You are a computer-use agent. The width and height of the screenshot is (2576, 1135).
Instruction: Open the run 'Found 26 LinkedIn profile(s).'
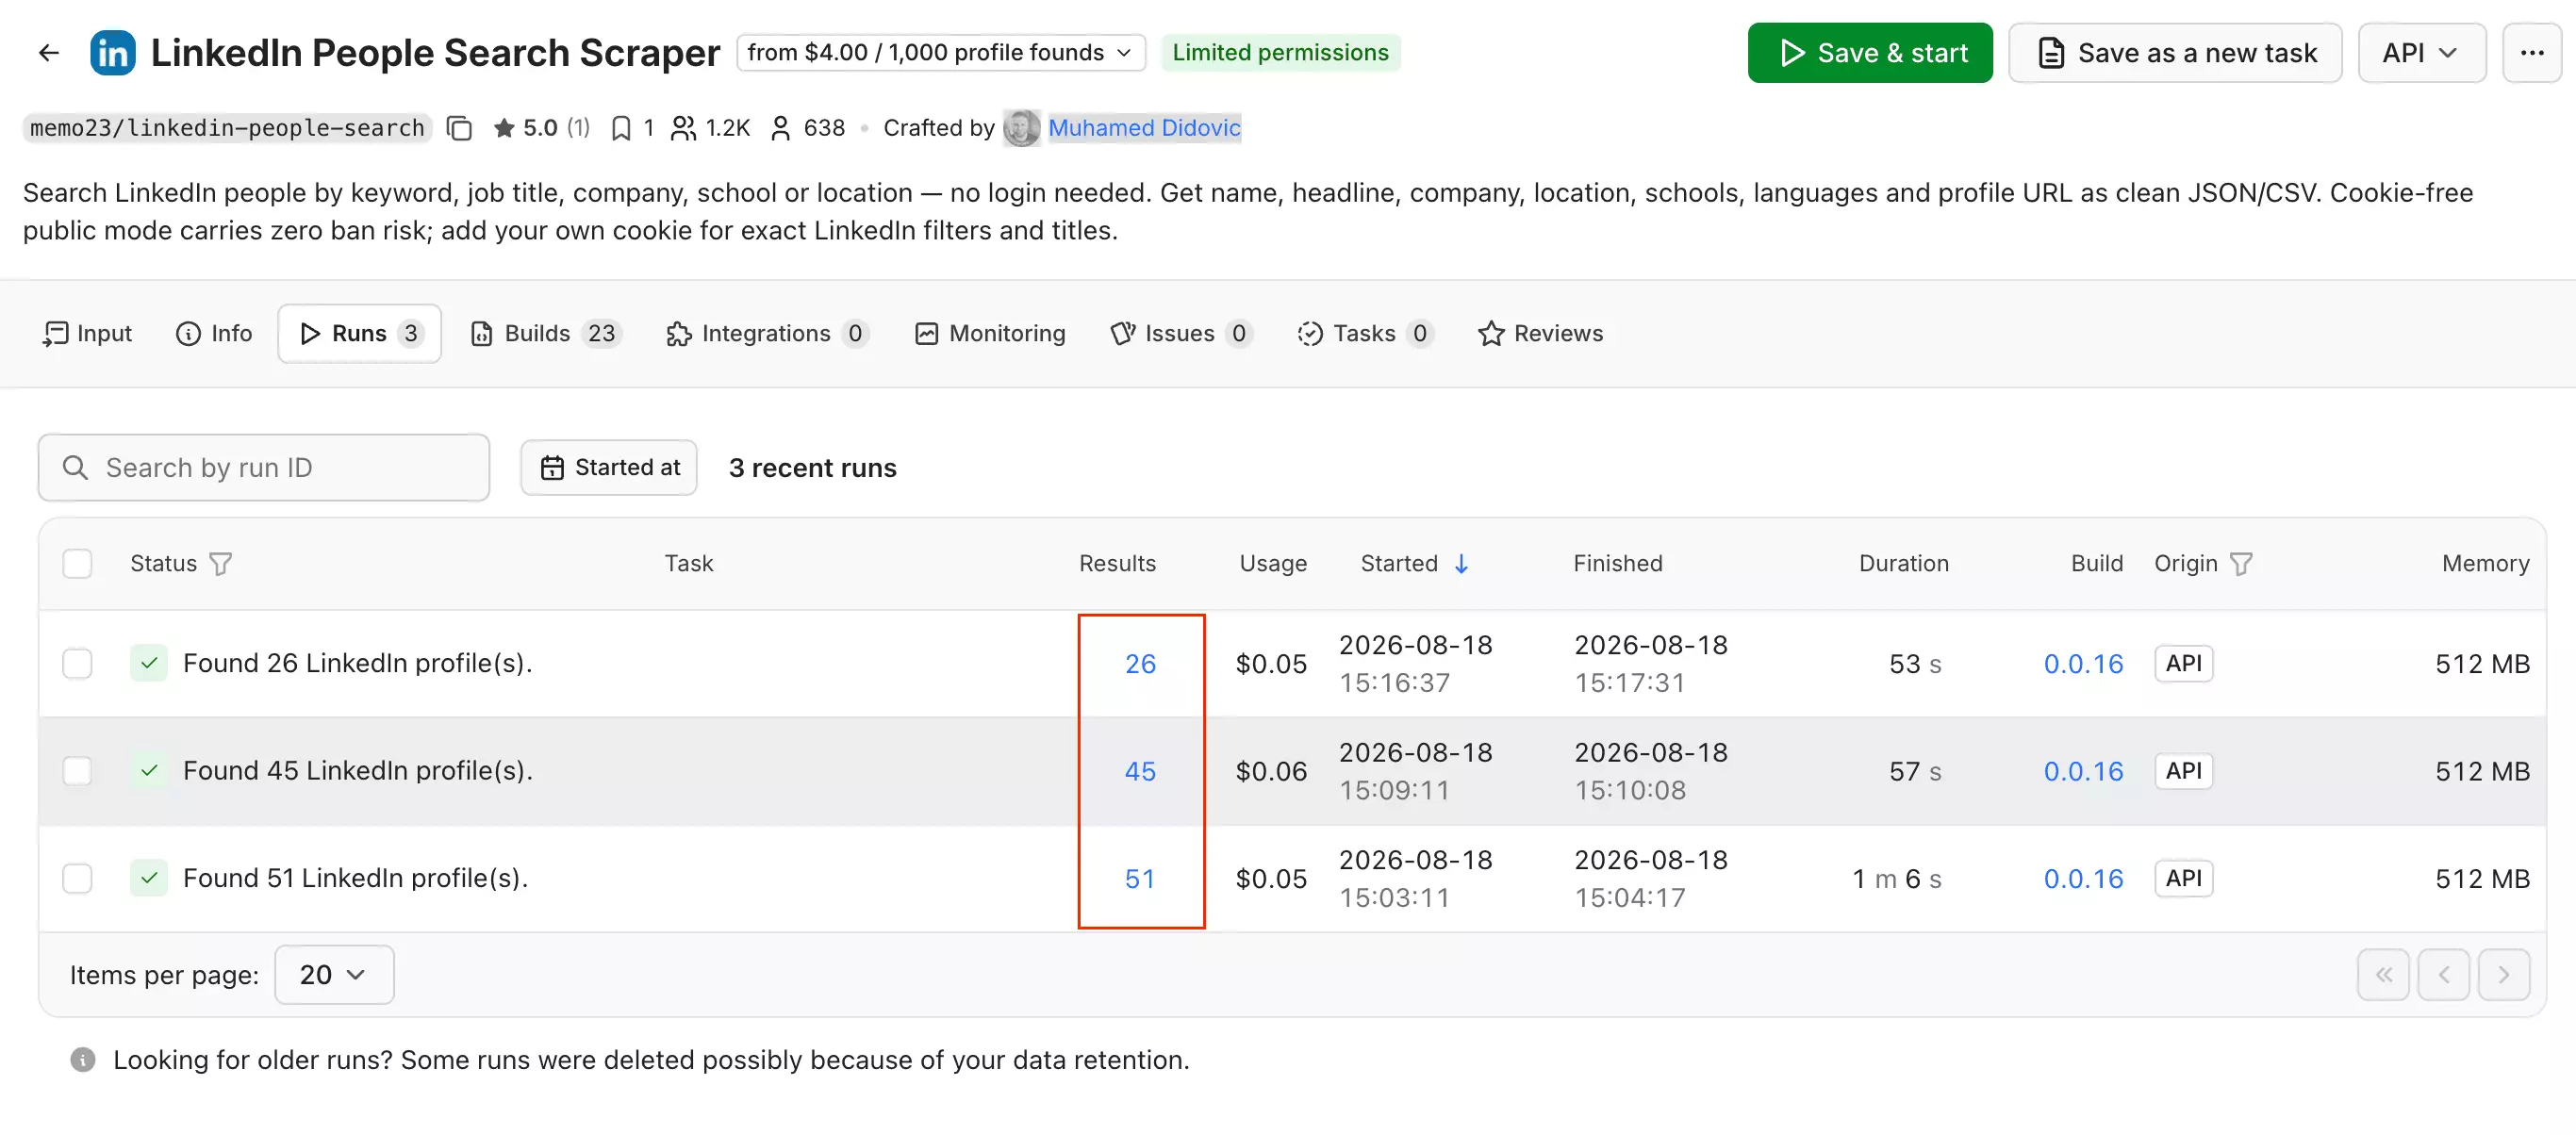(x=358, y=664)
